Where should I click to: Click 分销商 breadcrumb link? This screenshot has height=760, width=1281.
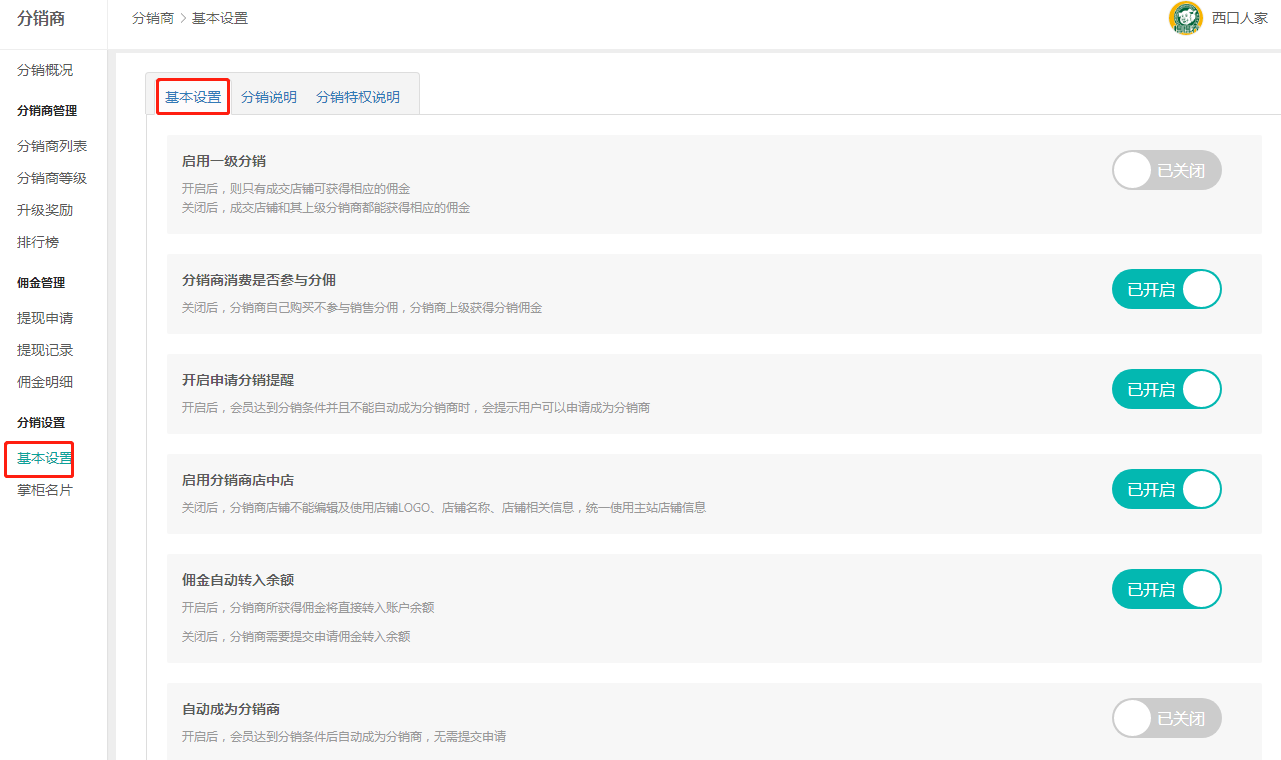tap(152, 18)
